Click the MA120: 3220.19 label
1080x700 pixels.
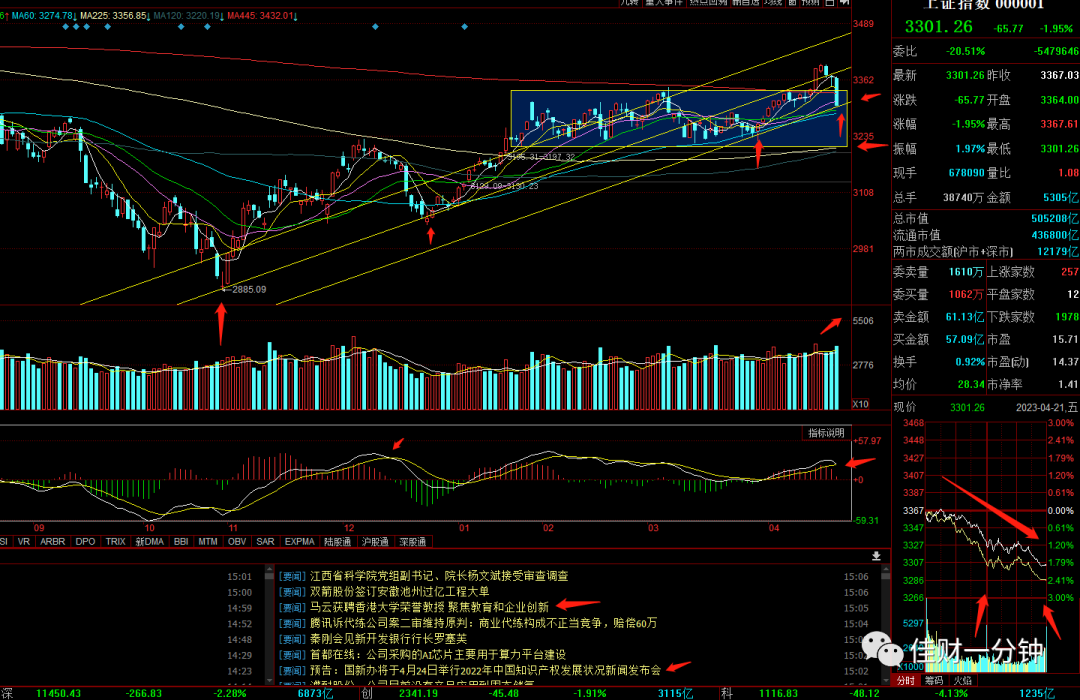(x=188, y=15)
